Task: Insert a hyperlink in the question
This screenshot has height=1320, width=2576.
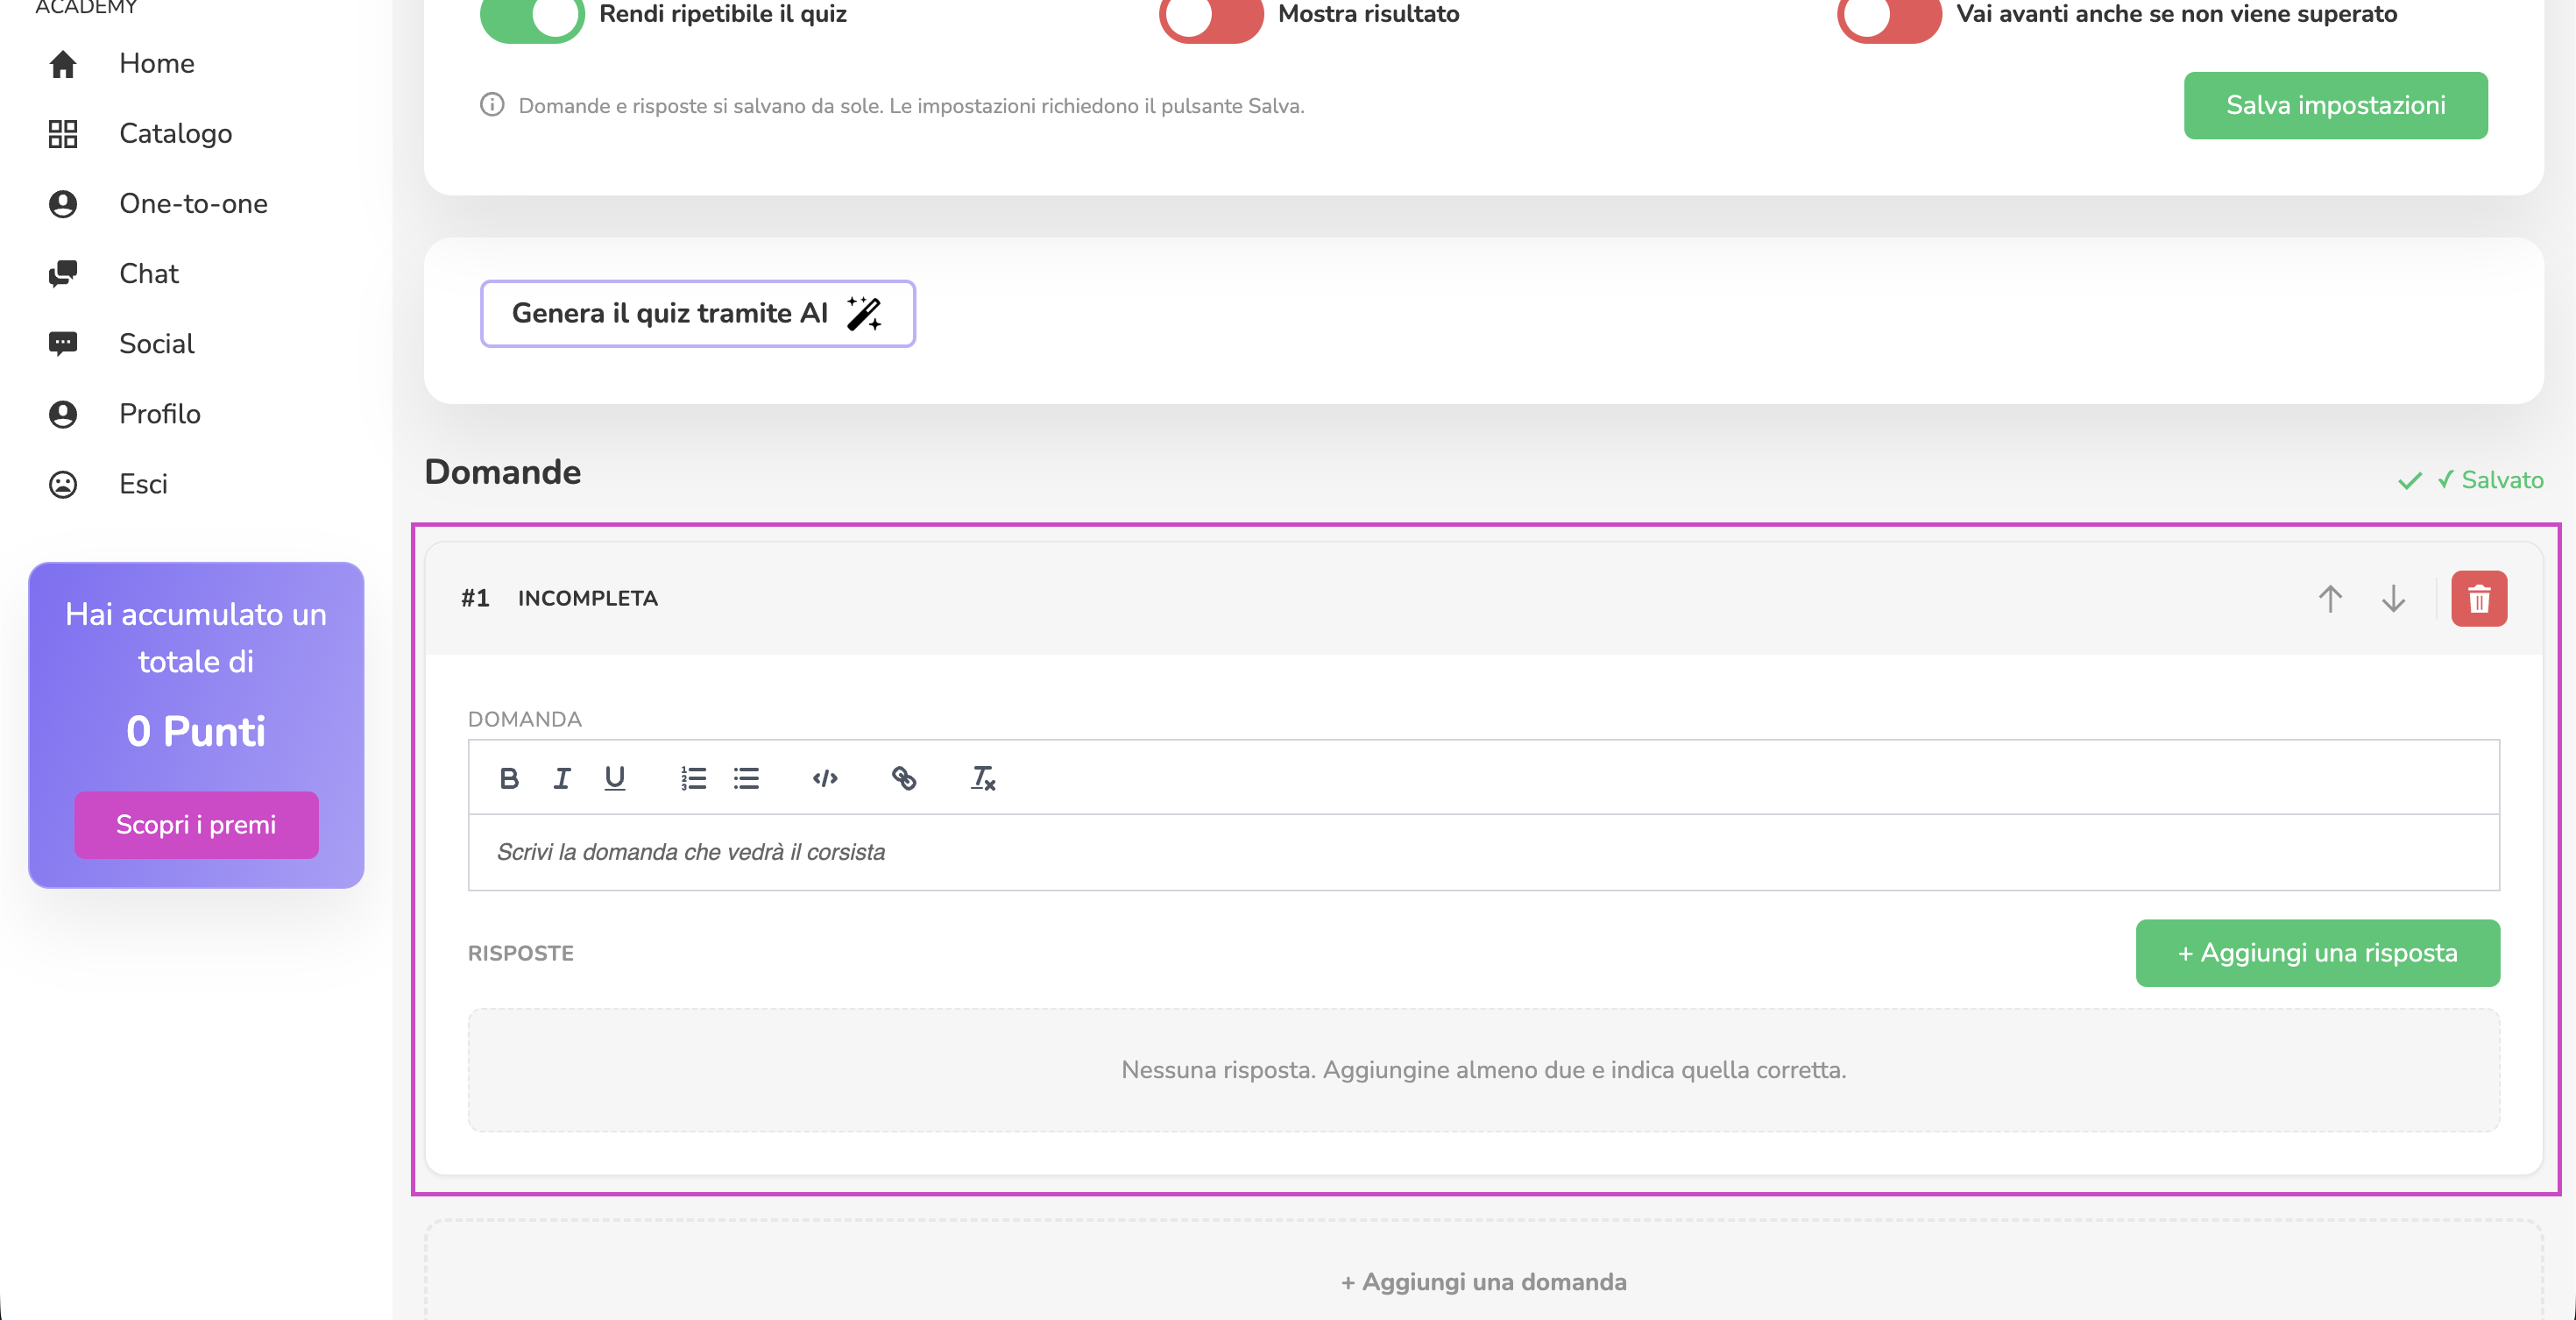Action: click(x=904, y=778)
